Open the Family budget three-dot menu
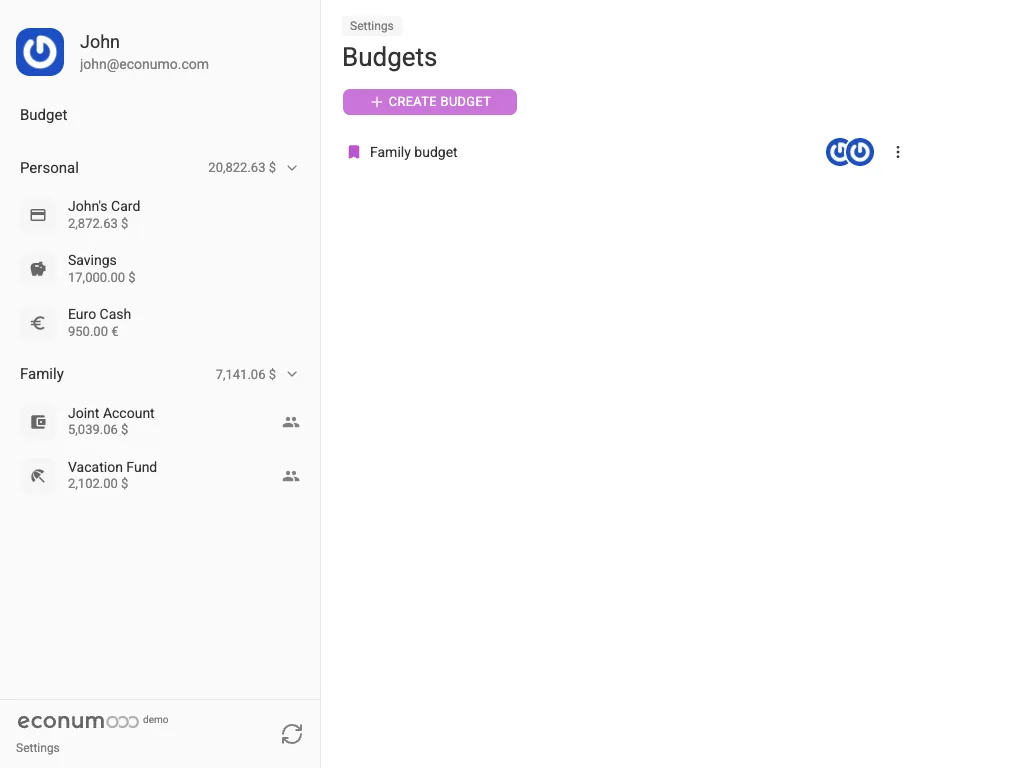Image resolution: width=1024 pixels, height=768 pixels. tap(898, 152)
